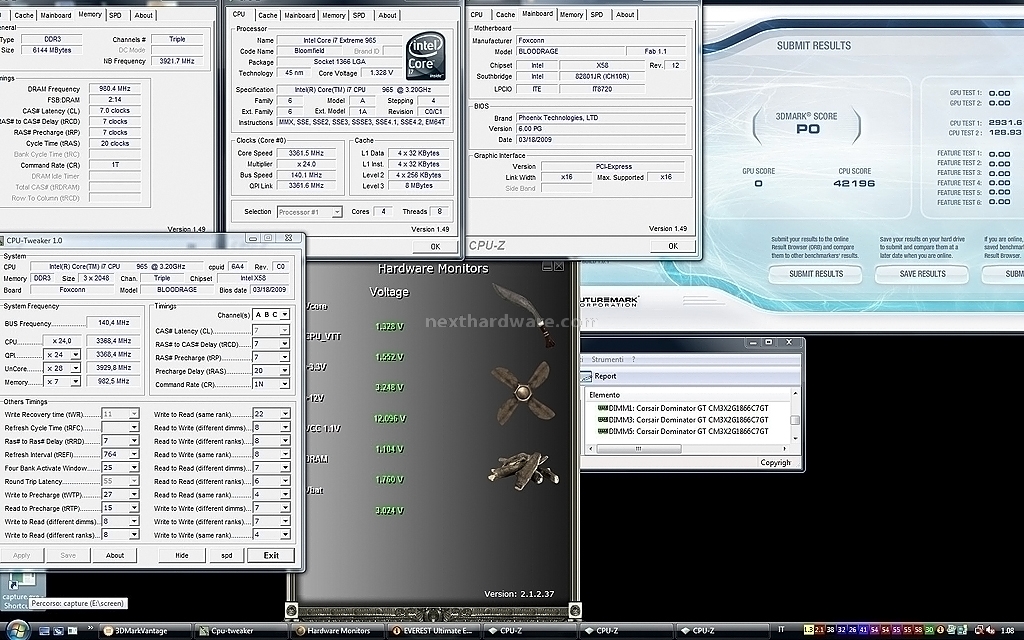This screenshot has height=640, width=1024.
Task: Click OK in the Mainboard CPU-Z window
Action: click(673, 246)
